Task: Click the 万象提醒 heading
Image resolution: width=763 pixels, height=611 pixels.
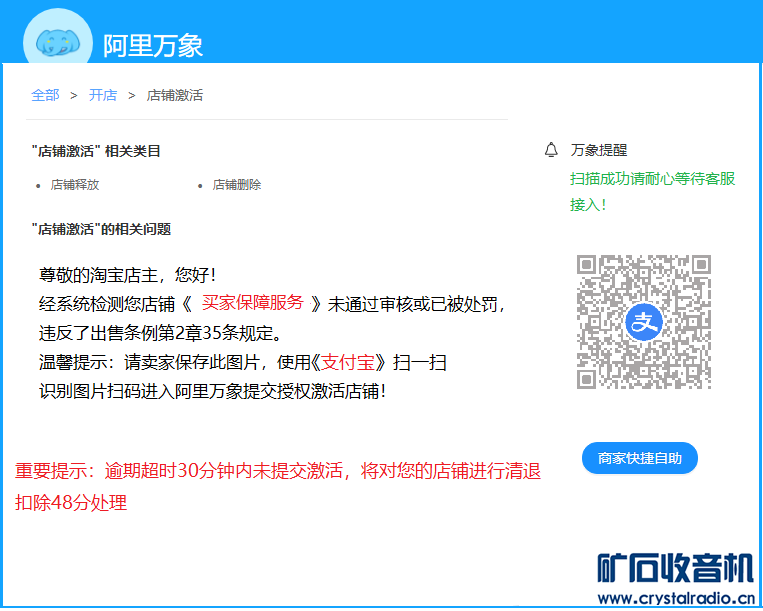Action: [599, 150]
